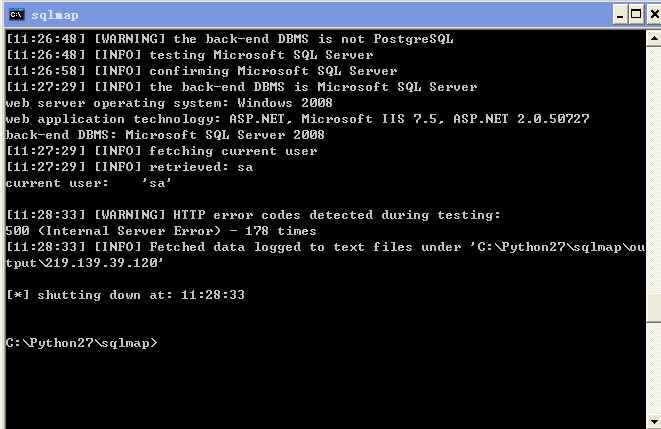Click the 500 Internal Server Error line
Viewport: 661px width, 429px height.
161,231
